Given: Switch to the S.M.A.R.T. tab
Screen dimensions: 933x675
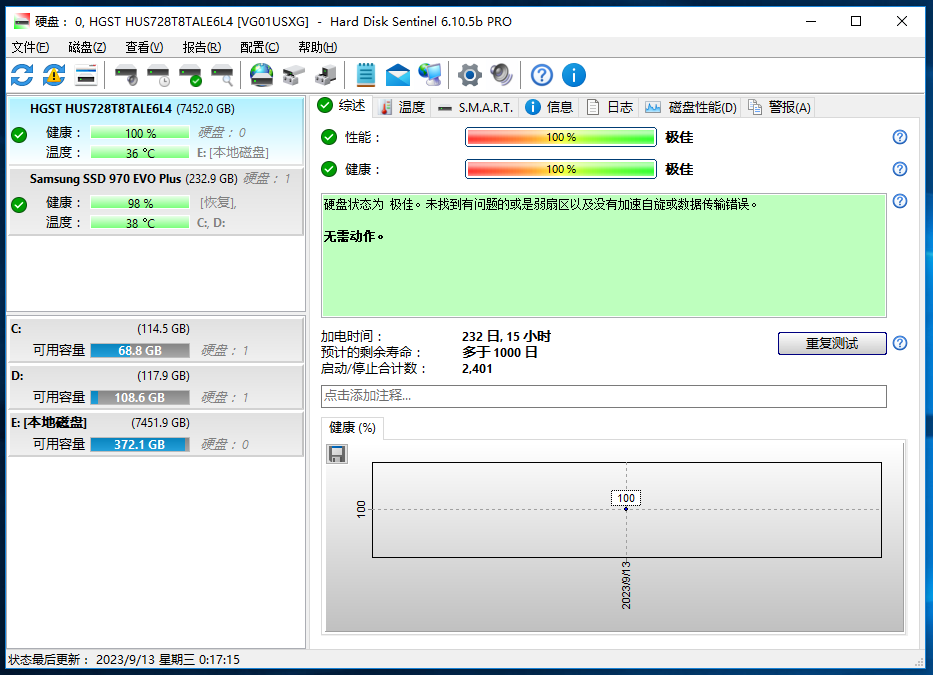Looking at the screenshot, I should [x=475, y=107].
